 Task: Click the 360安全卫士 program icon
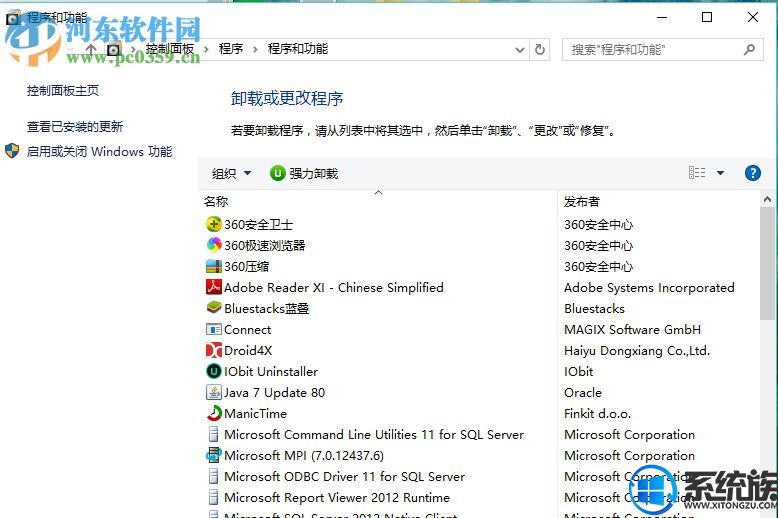[x=213, y=224]
